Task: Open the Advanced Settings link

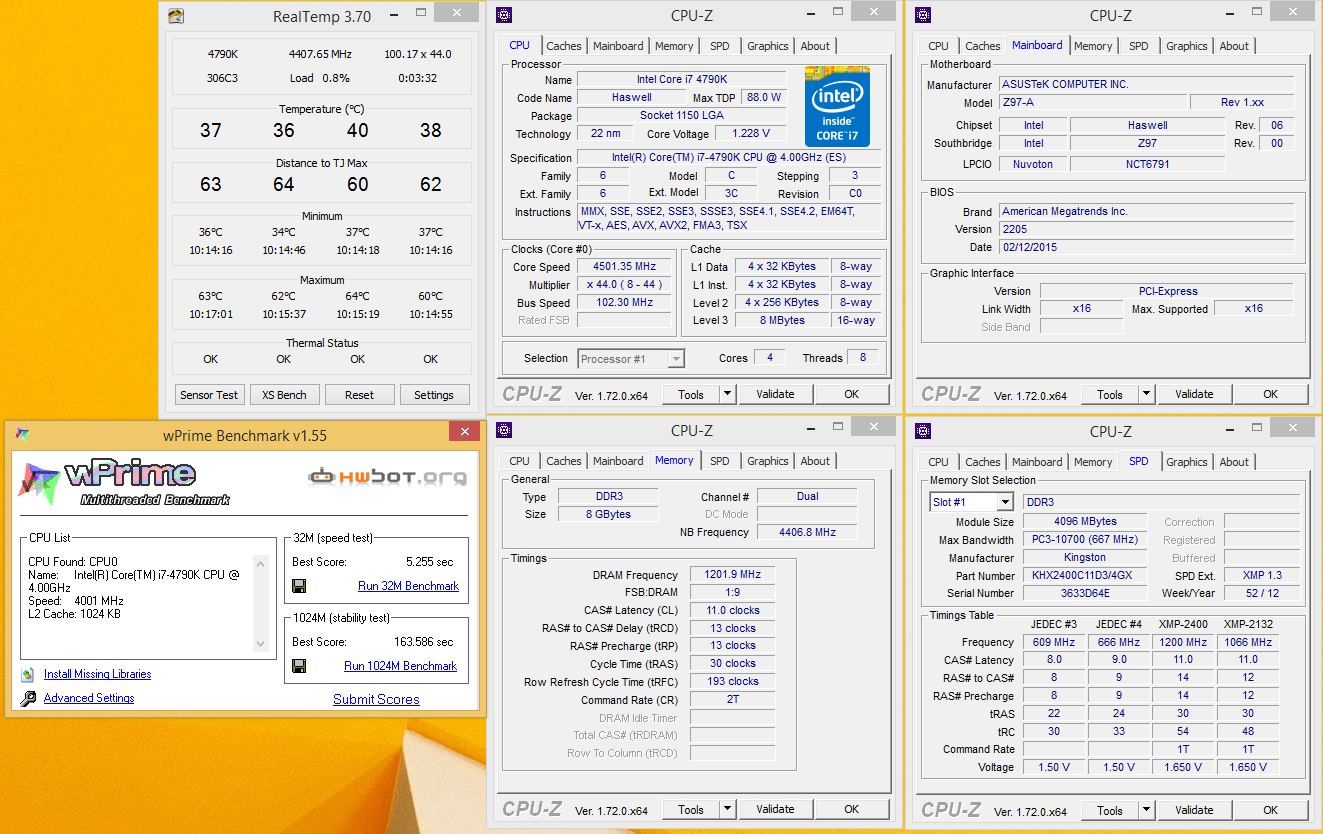Action: coord(89,699)
